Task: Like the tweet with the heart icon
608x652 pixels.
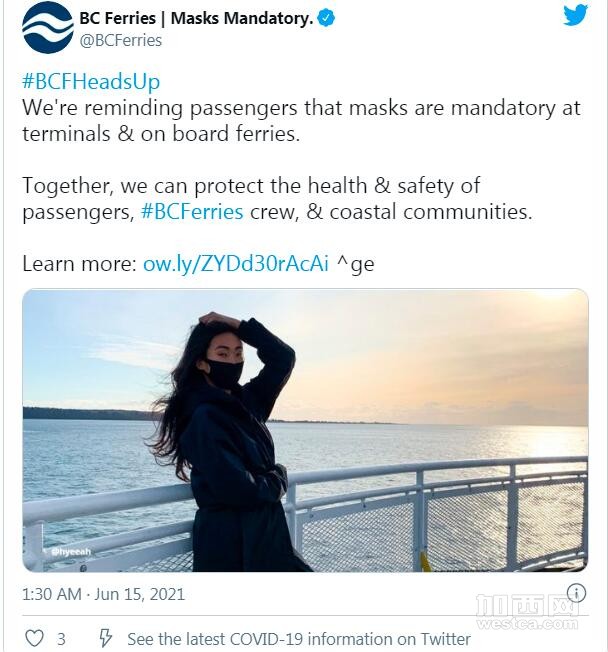Action: [x=35, y=638]
